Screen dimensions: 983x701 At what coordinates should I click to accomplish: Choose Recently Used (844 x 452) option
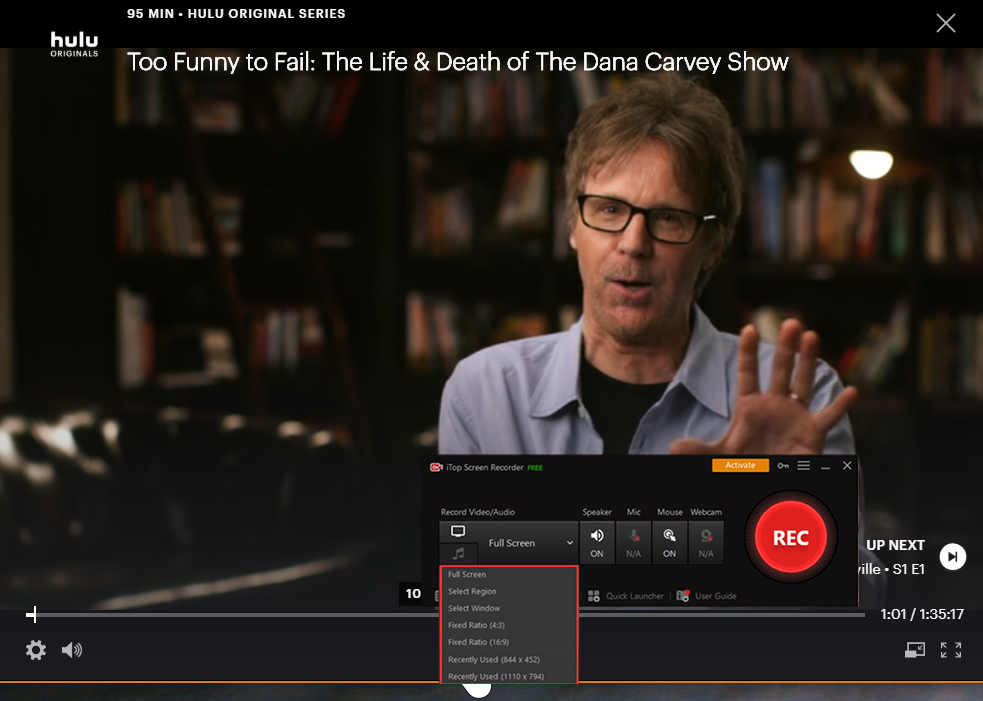point(494,660)
